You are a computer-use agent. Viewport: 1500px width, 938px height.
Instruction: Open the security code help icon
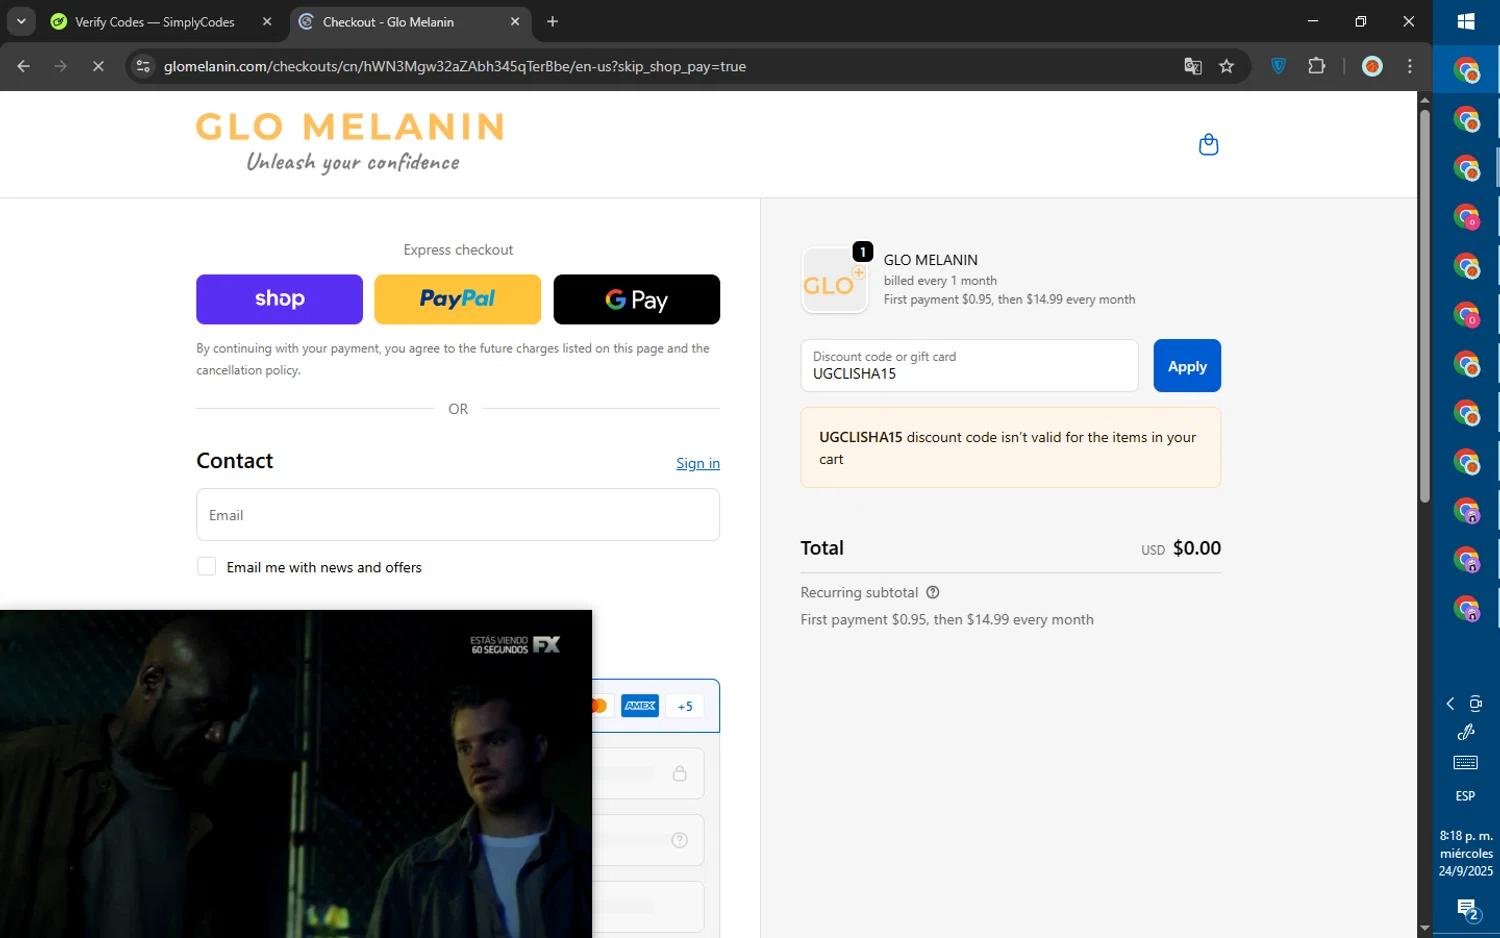[679, 840]
